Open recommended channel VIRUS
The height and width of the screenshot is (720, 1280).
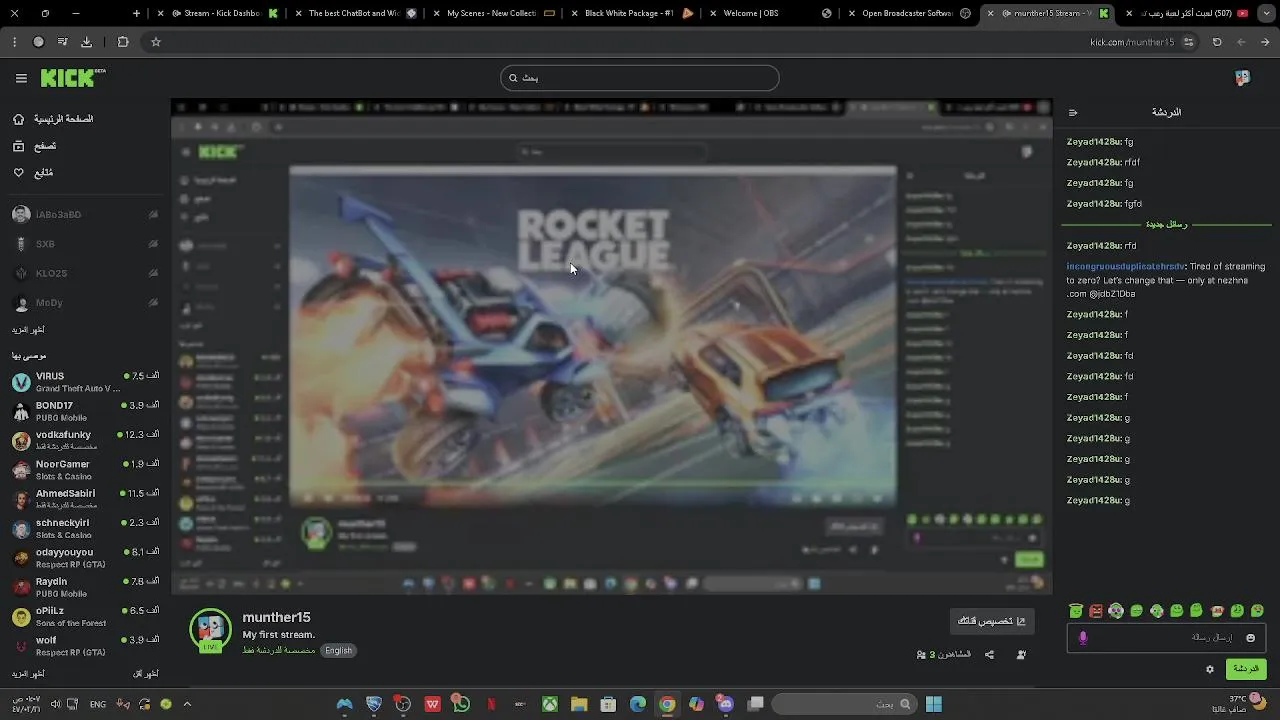point(85,382)
